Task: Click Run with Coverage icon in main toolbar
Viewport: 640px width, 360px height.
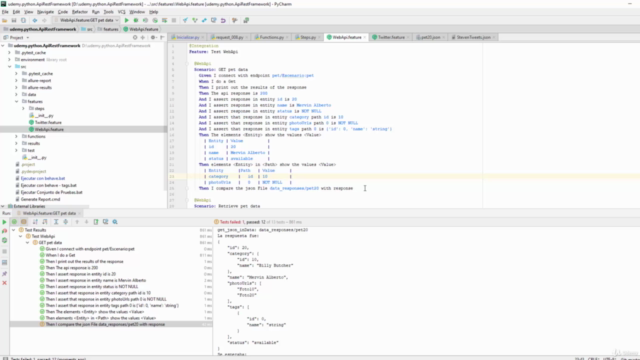Action: pos(145,20)
